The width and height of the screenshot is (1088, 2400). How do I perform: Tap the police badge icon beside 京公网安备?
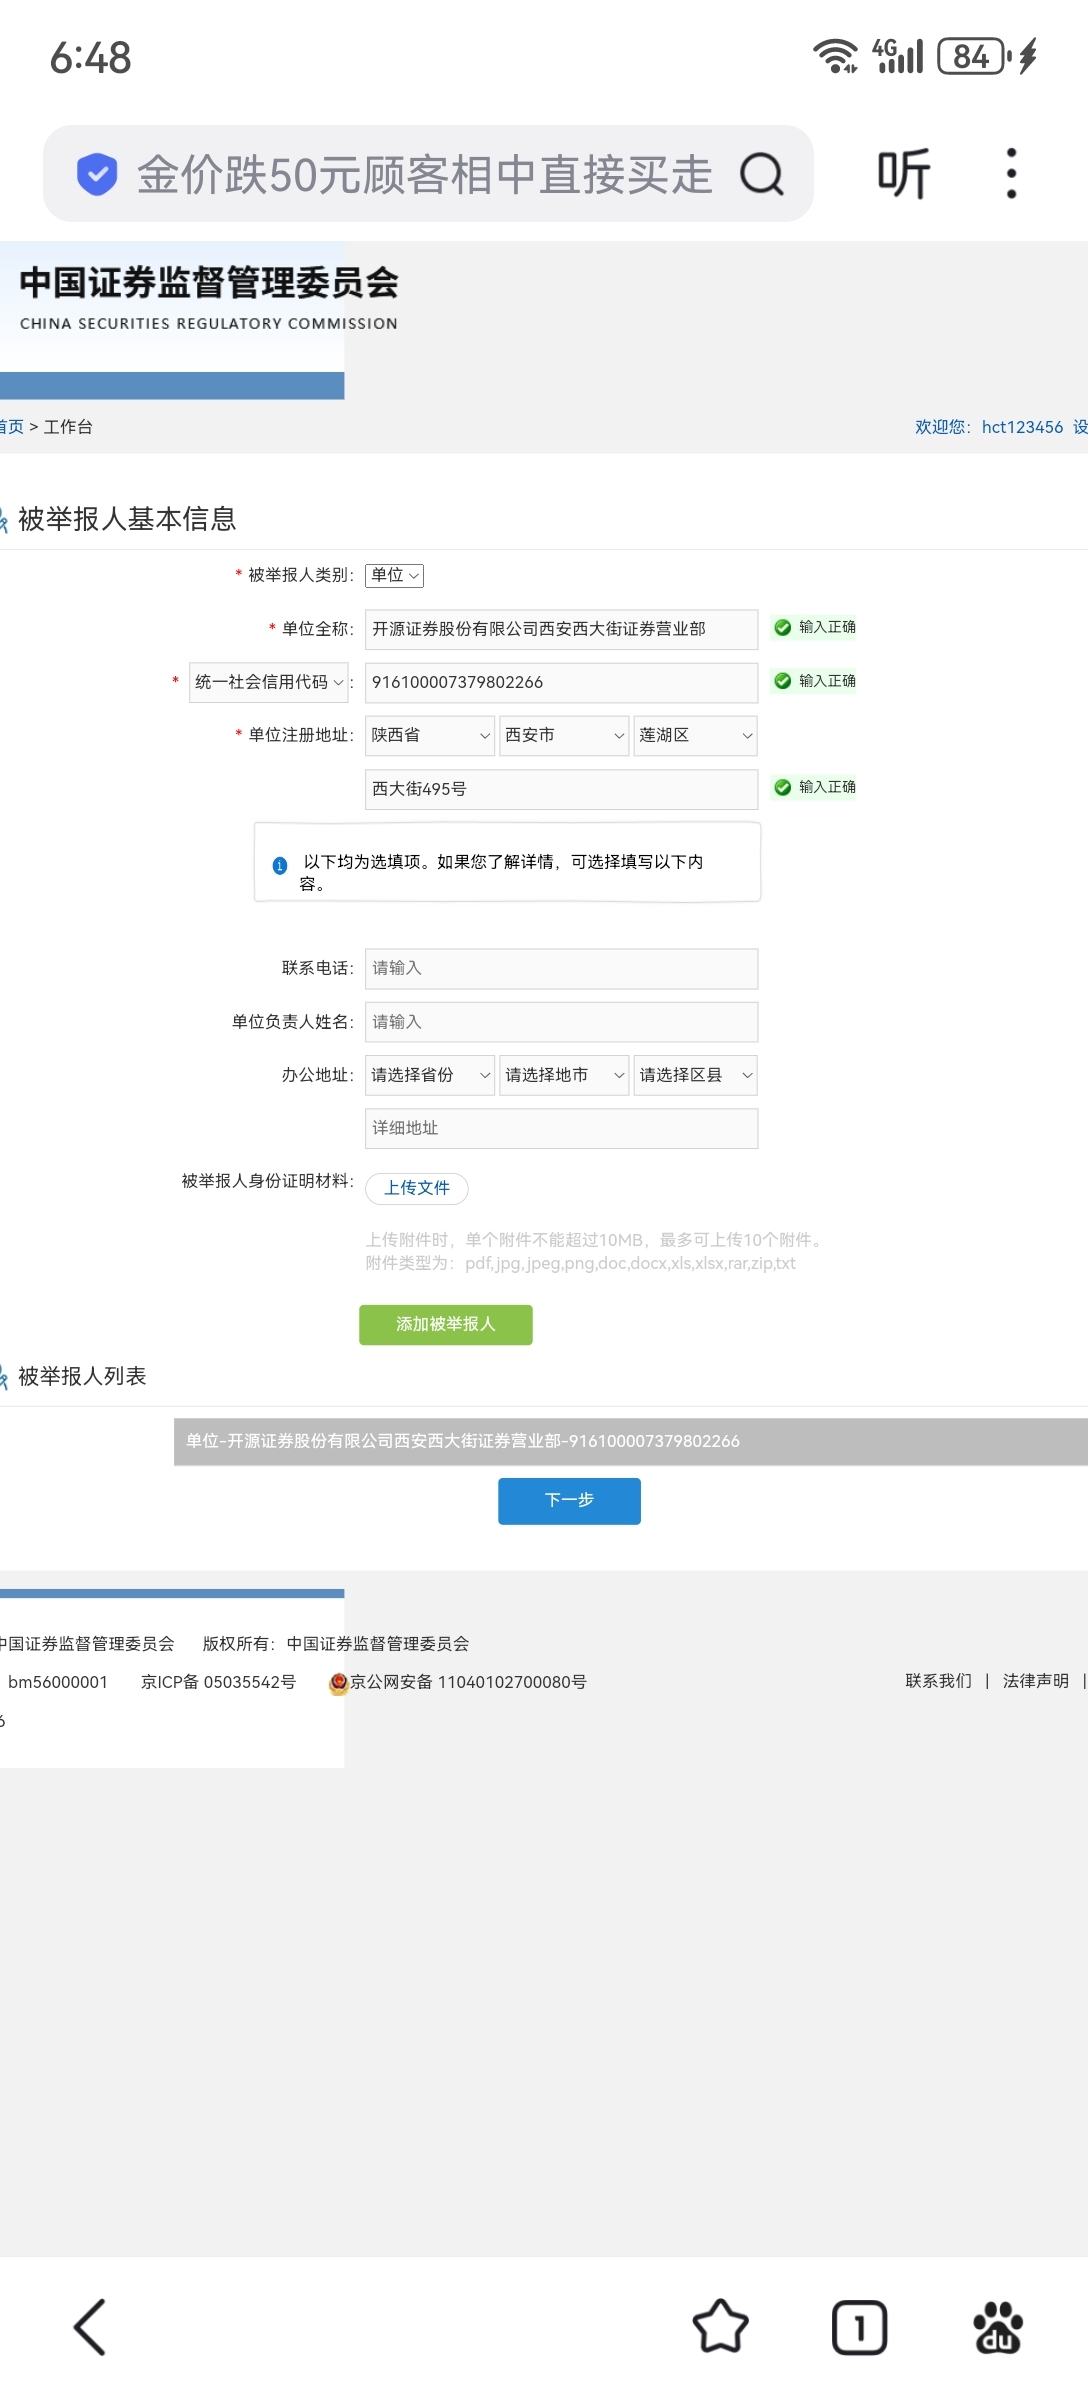pyautogui.click(x=338, y=1683)
